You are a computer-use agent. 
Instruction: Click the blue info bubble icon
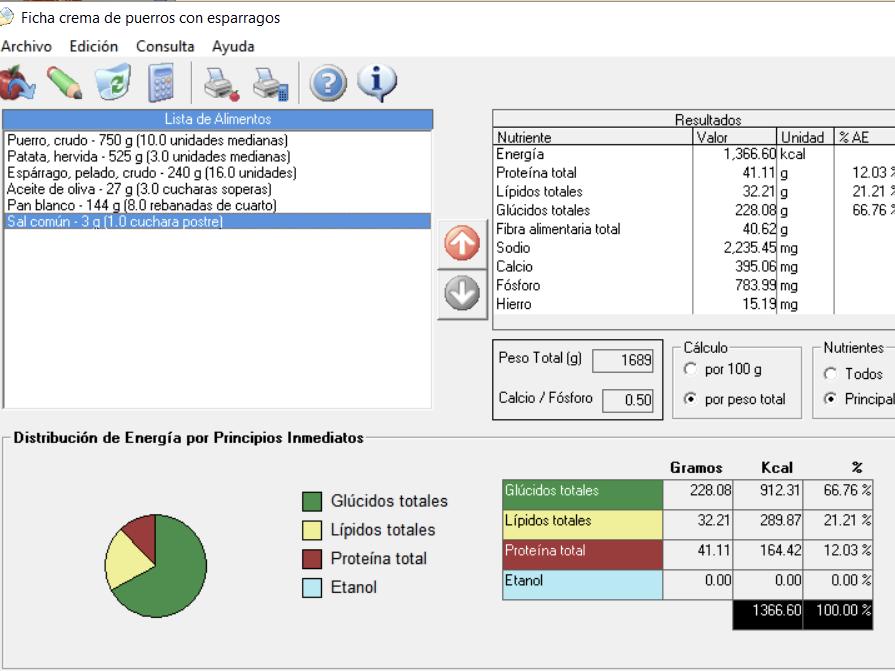pyautogui.click(x=377, y=83)
